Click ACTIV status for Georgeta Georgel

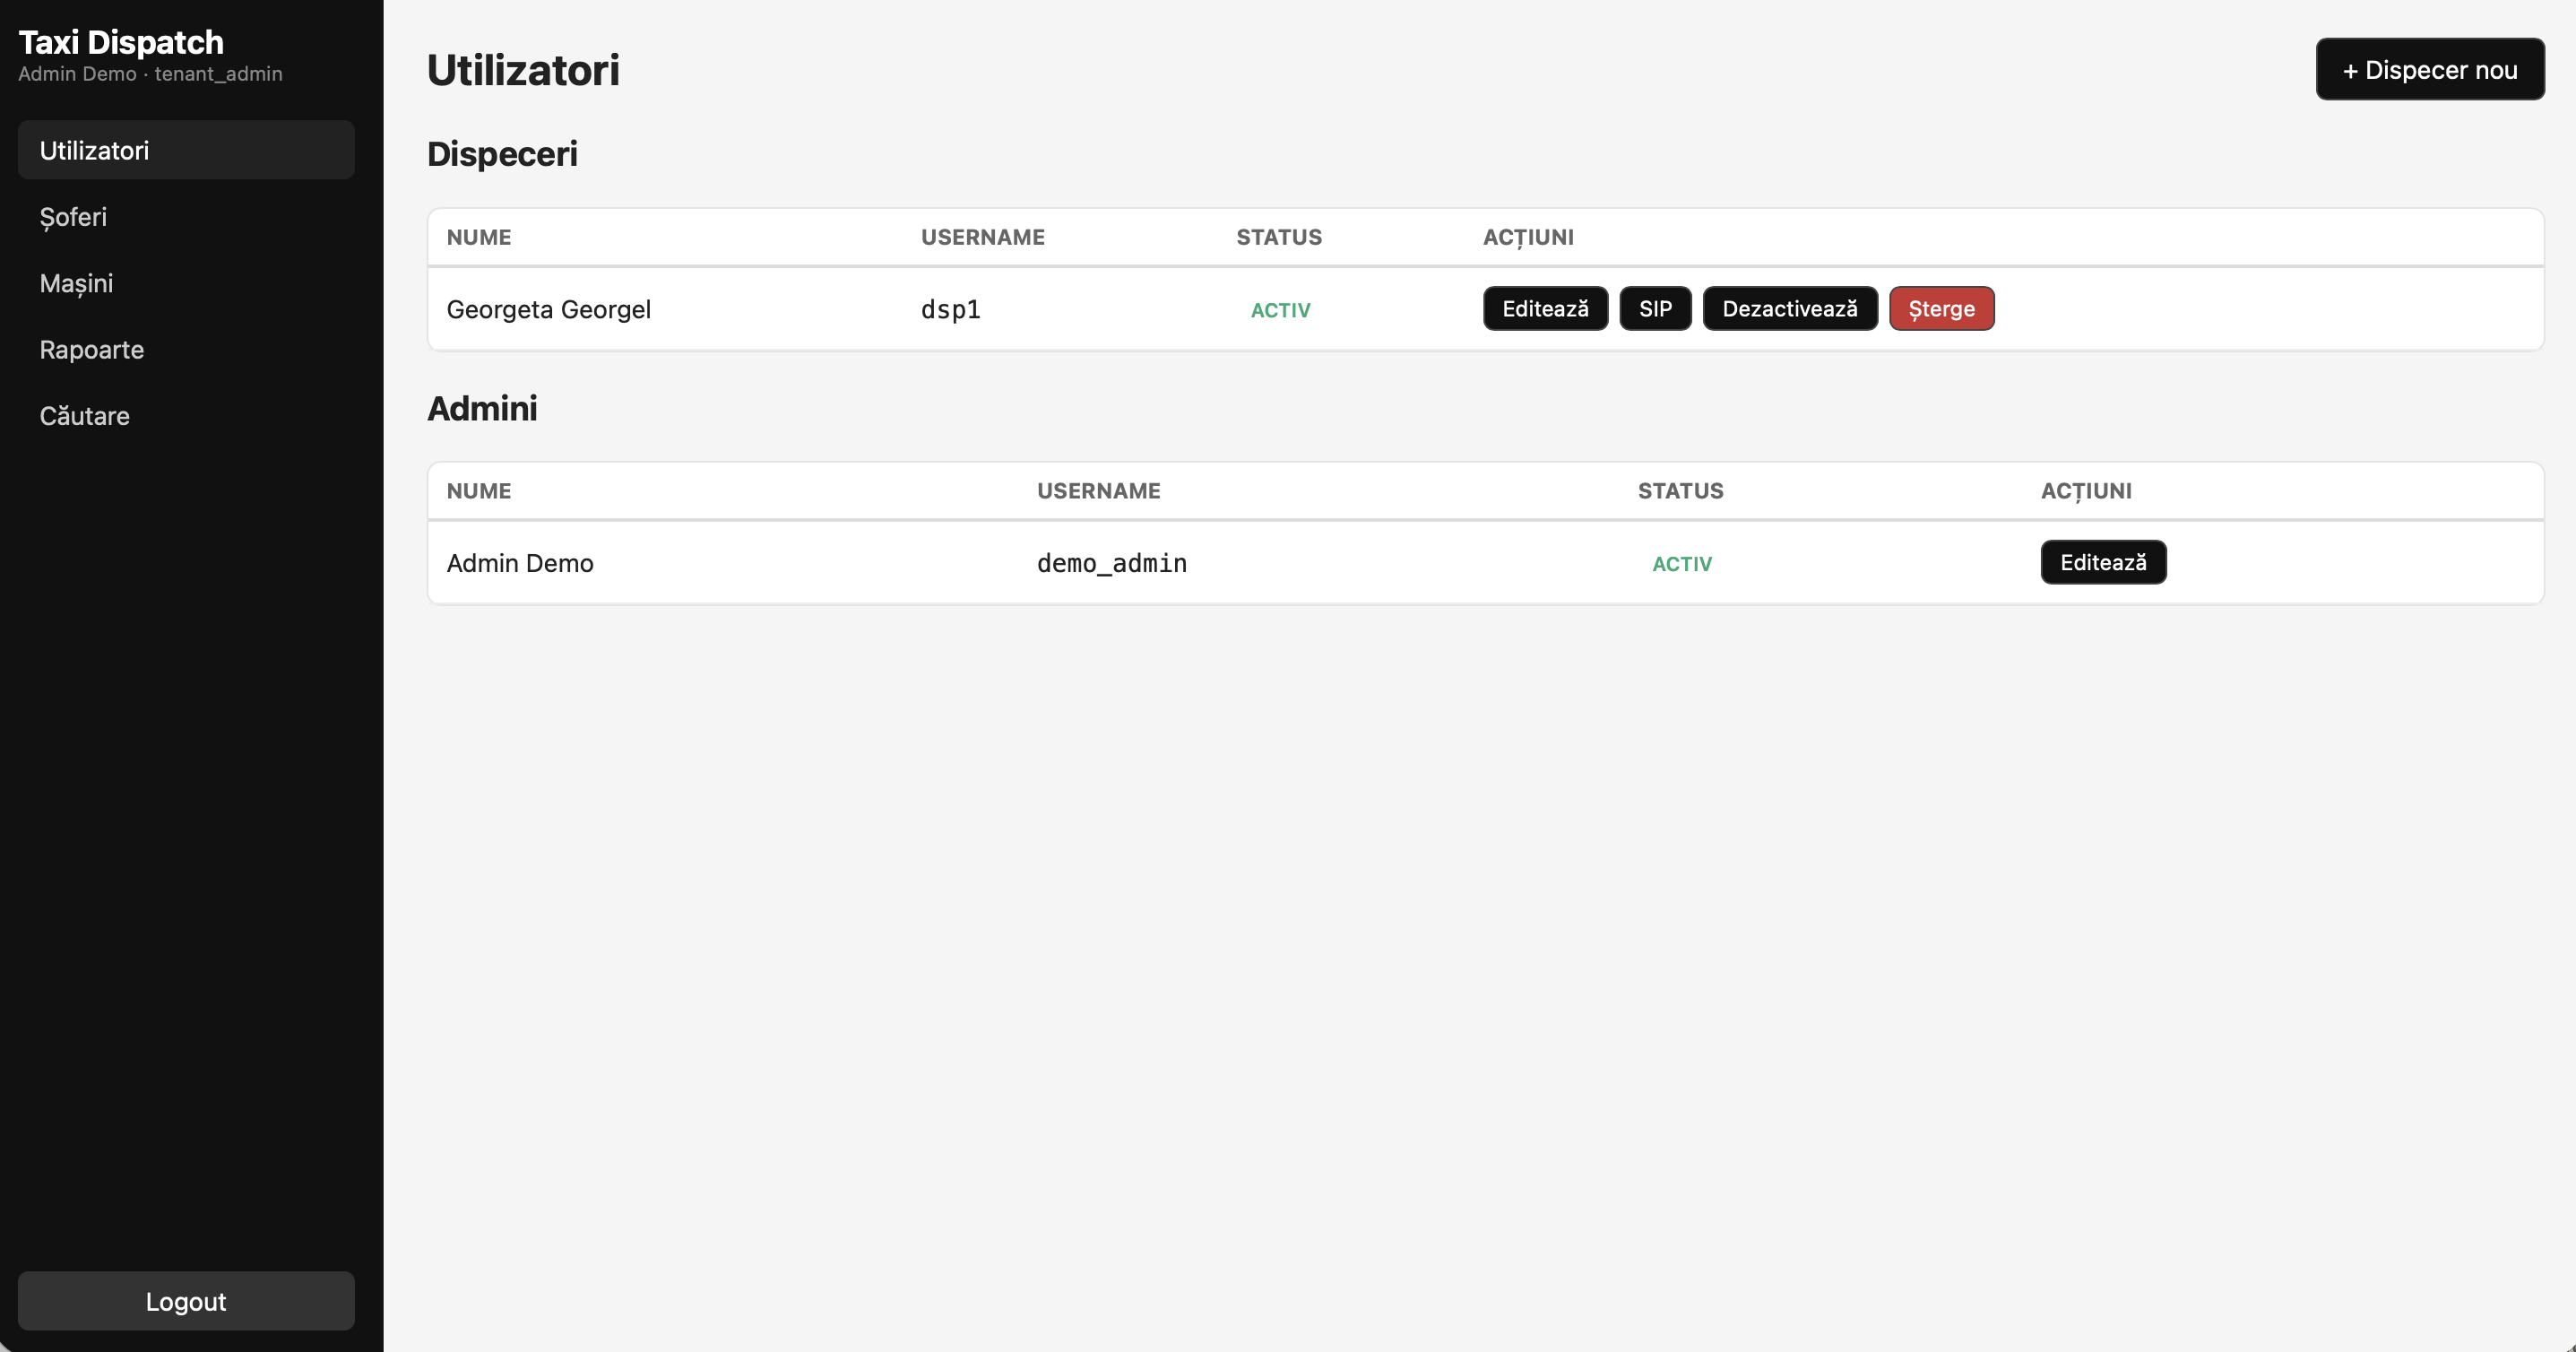click(x=1279, y=310)
